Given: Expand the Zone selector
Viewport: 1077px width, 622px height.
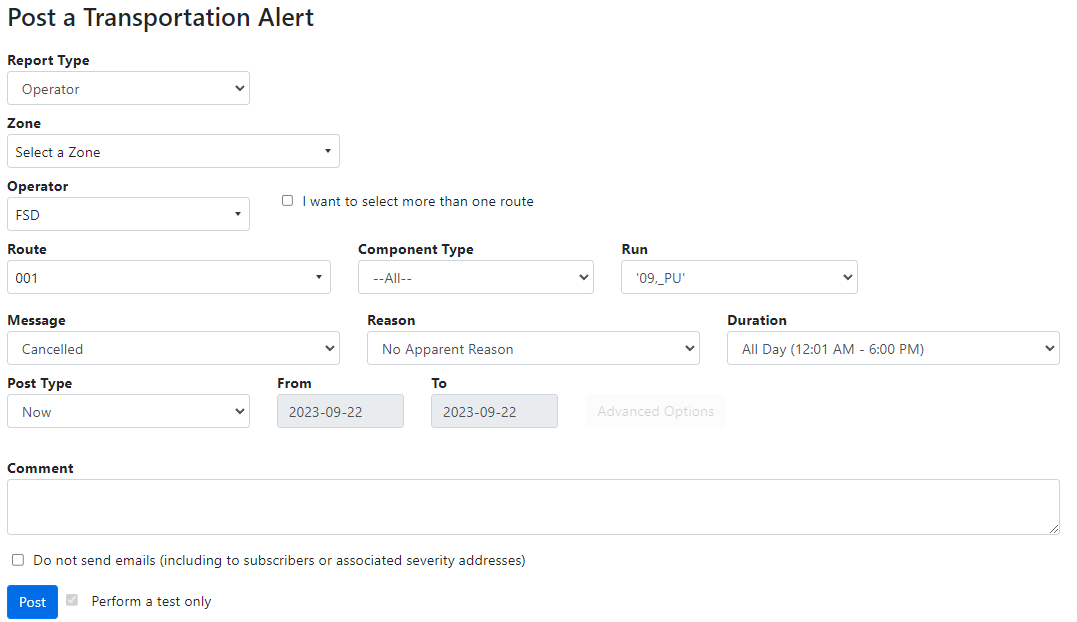Looking at the screenshot, I should pyautogui.click(x=173, y=152).
